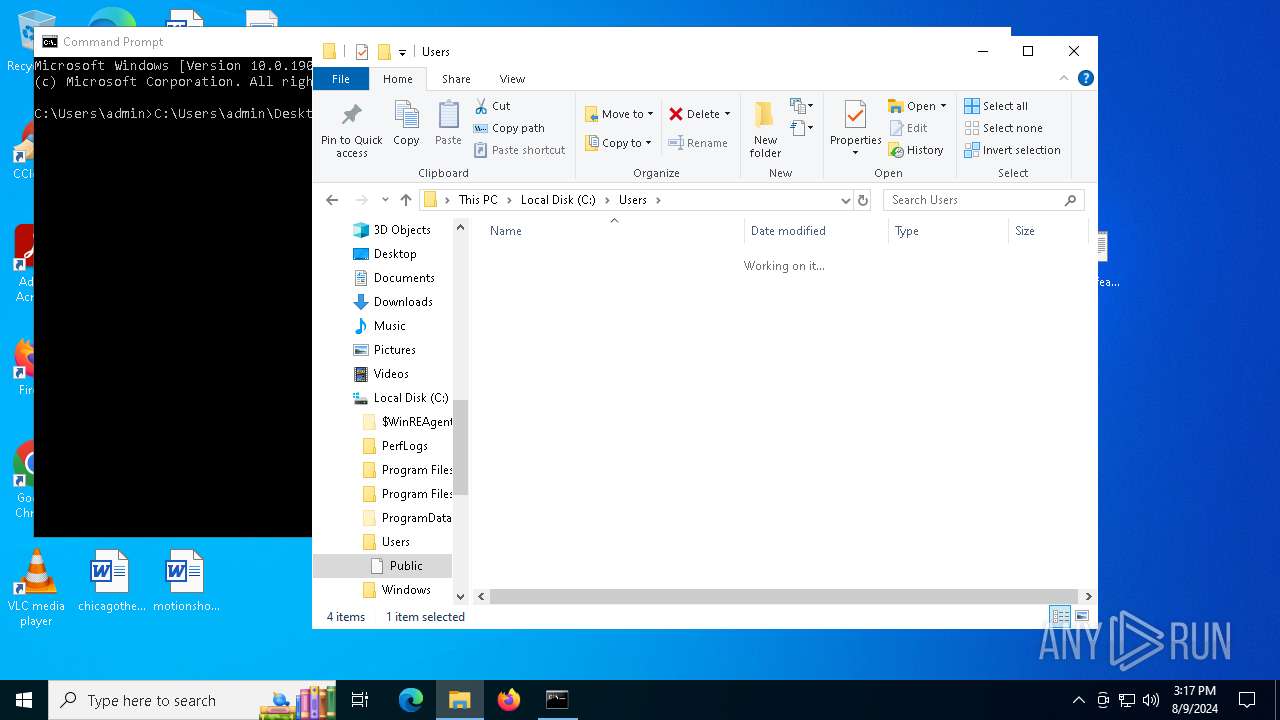This screenshot has height=720, width=1280.
Task: Click the quick access Properties checkmark icon
Action: tap(362, 52)
